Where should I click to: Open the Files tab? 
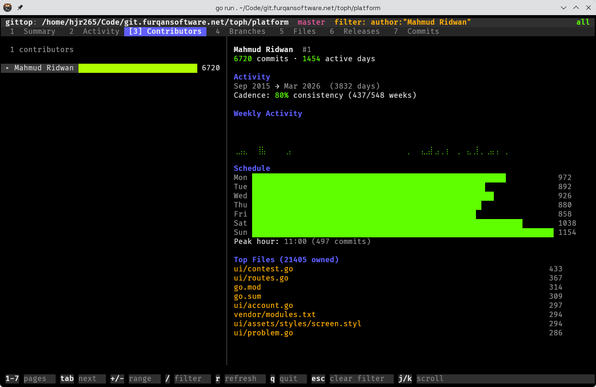pos(298,31)
